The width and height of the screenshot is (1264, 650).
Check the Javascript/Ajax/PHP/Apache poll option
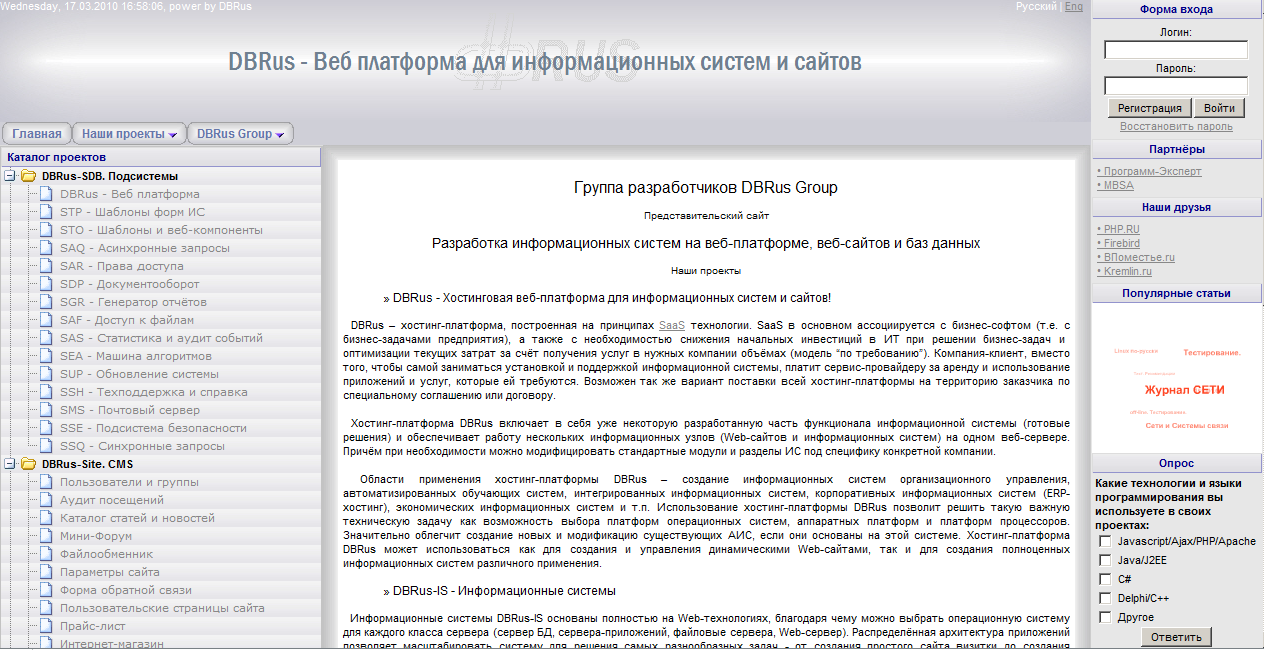pos(1105,541)
